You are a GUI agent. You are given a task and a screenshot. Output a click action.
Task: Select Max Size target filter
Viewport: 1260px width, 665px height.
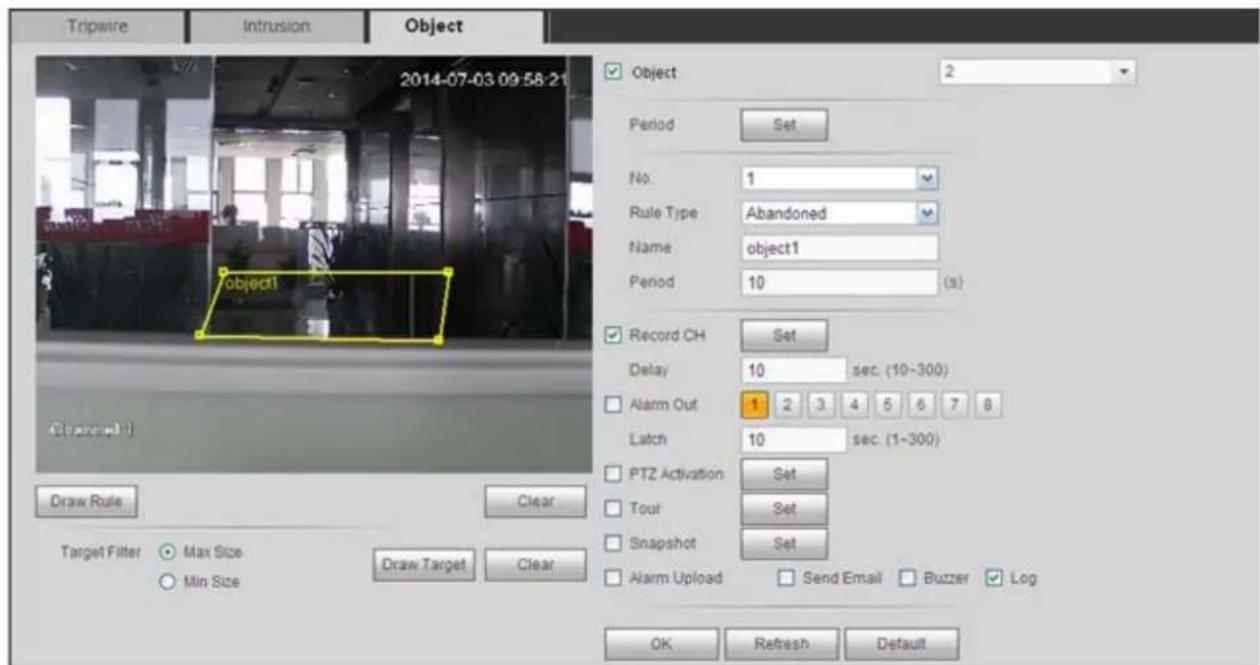click(x=167, y=552)
